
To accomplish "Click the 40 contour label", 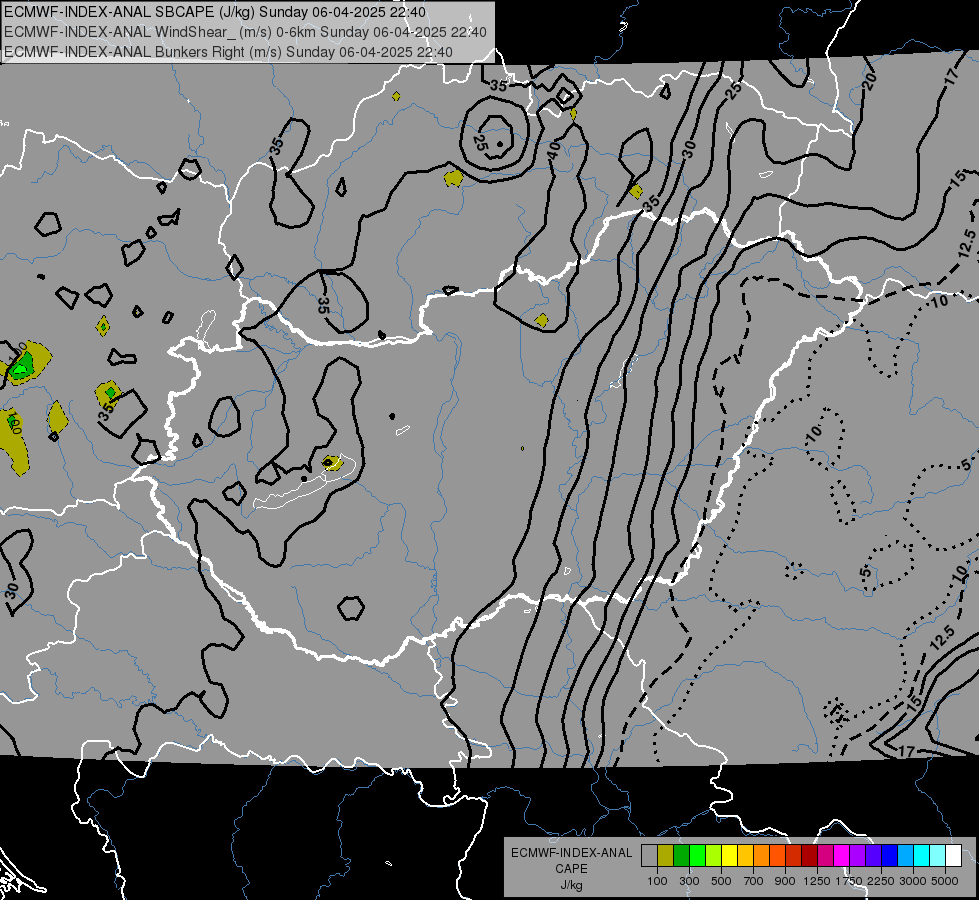I will click(x=554, y=152).
